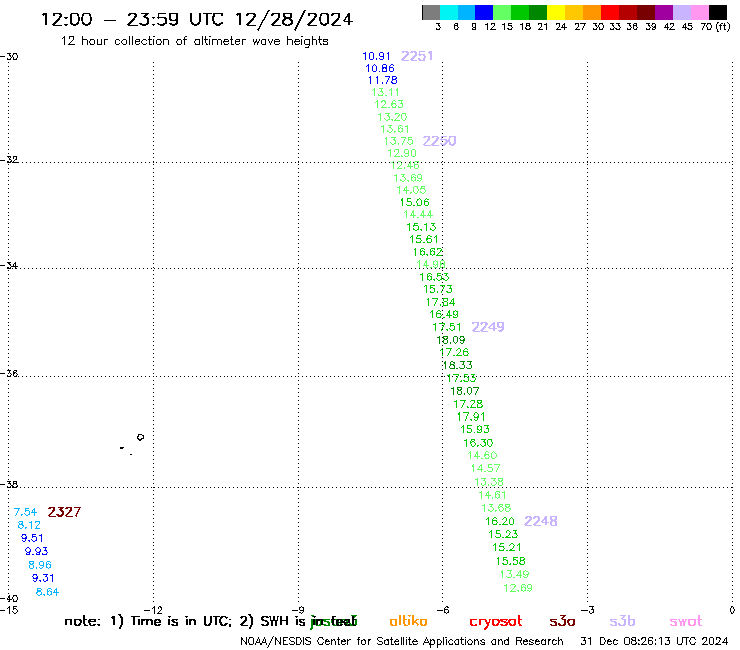Click the black swatch in the color scale
740x650 pixels.
(718, 12)
